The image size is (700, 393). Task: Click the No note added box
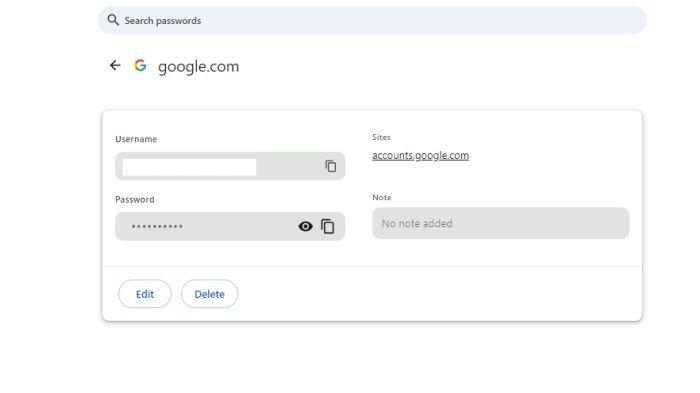500,223
